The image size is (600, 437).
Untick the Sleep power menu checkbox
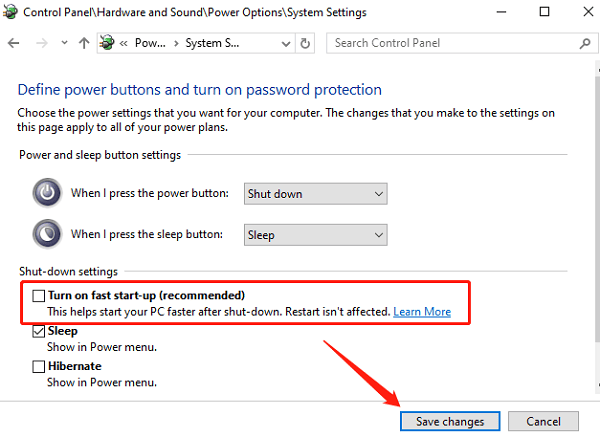39,331
